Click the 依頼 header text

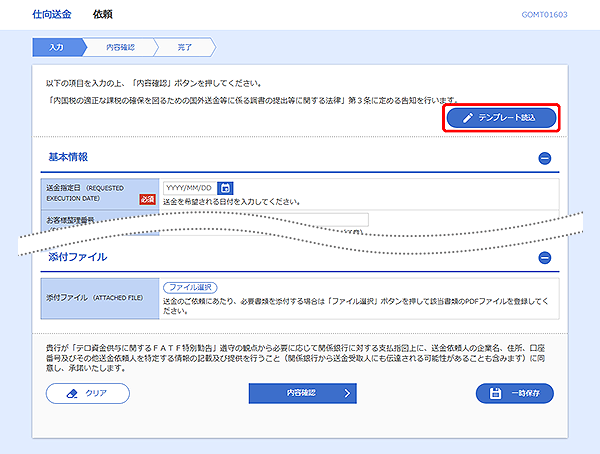pos(103,15)
